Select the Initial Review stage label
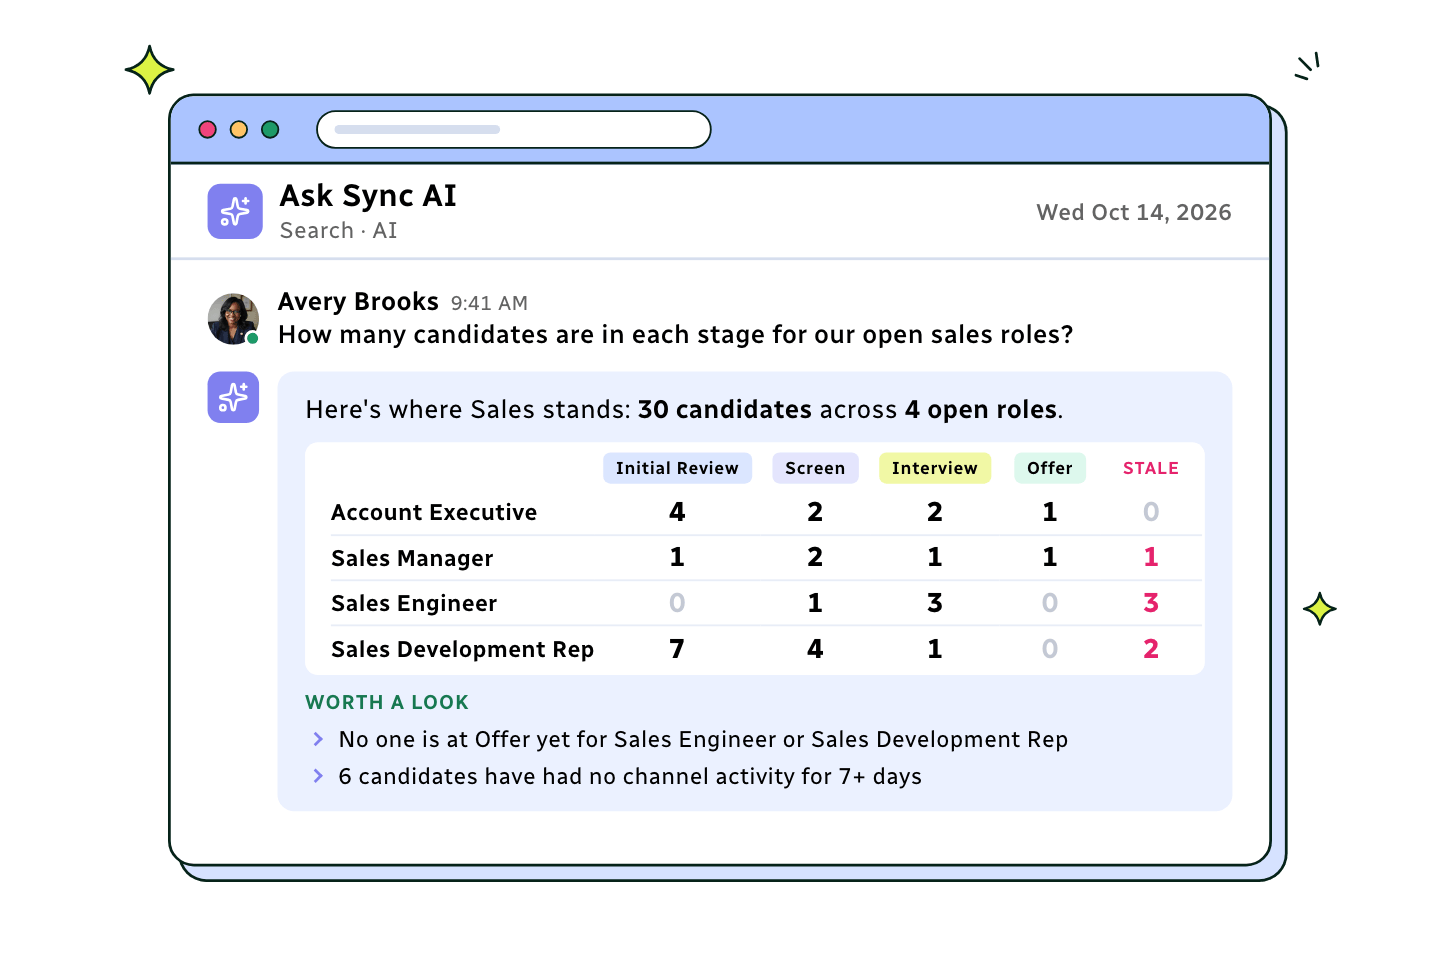Screen dimensions: 1440x960 pos(677,468)
